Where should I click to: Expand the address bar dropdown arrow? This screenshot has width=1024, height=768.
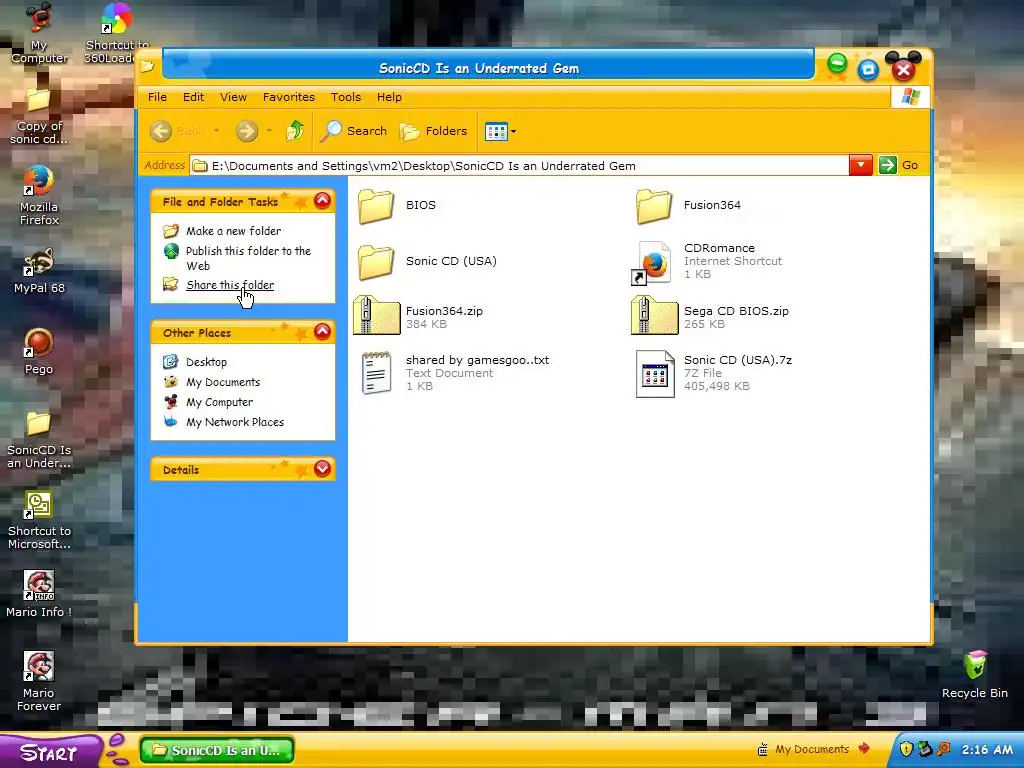tap(860, 165)
